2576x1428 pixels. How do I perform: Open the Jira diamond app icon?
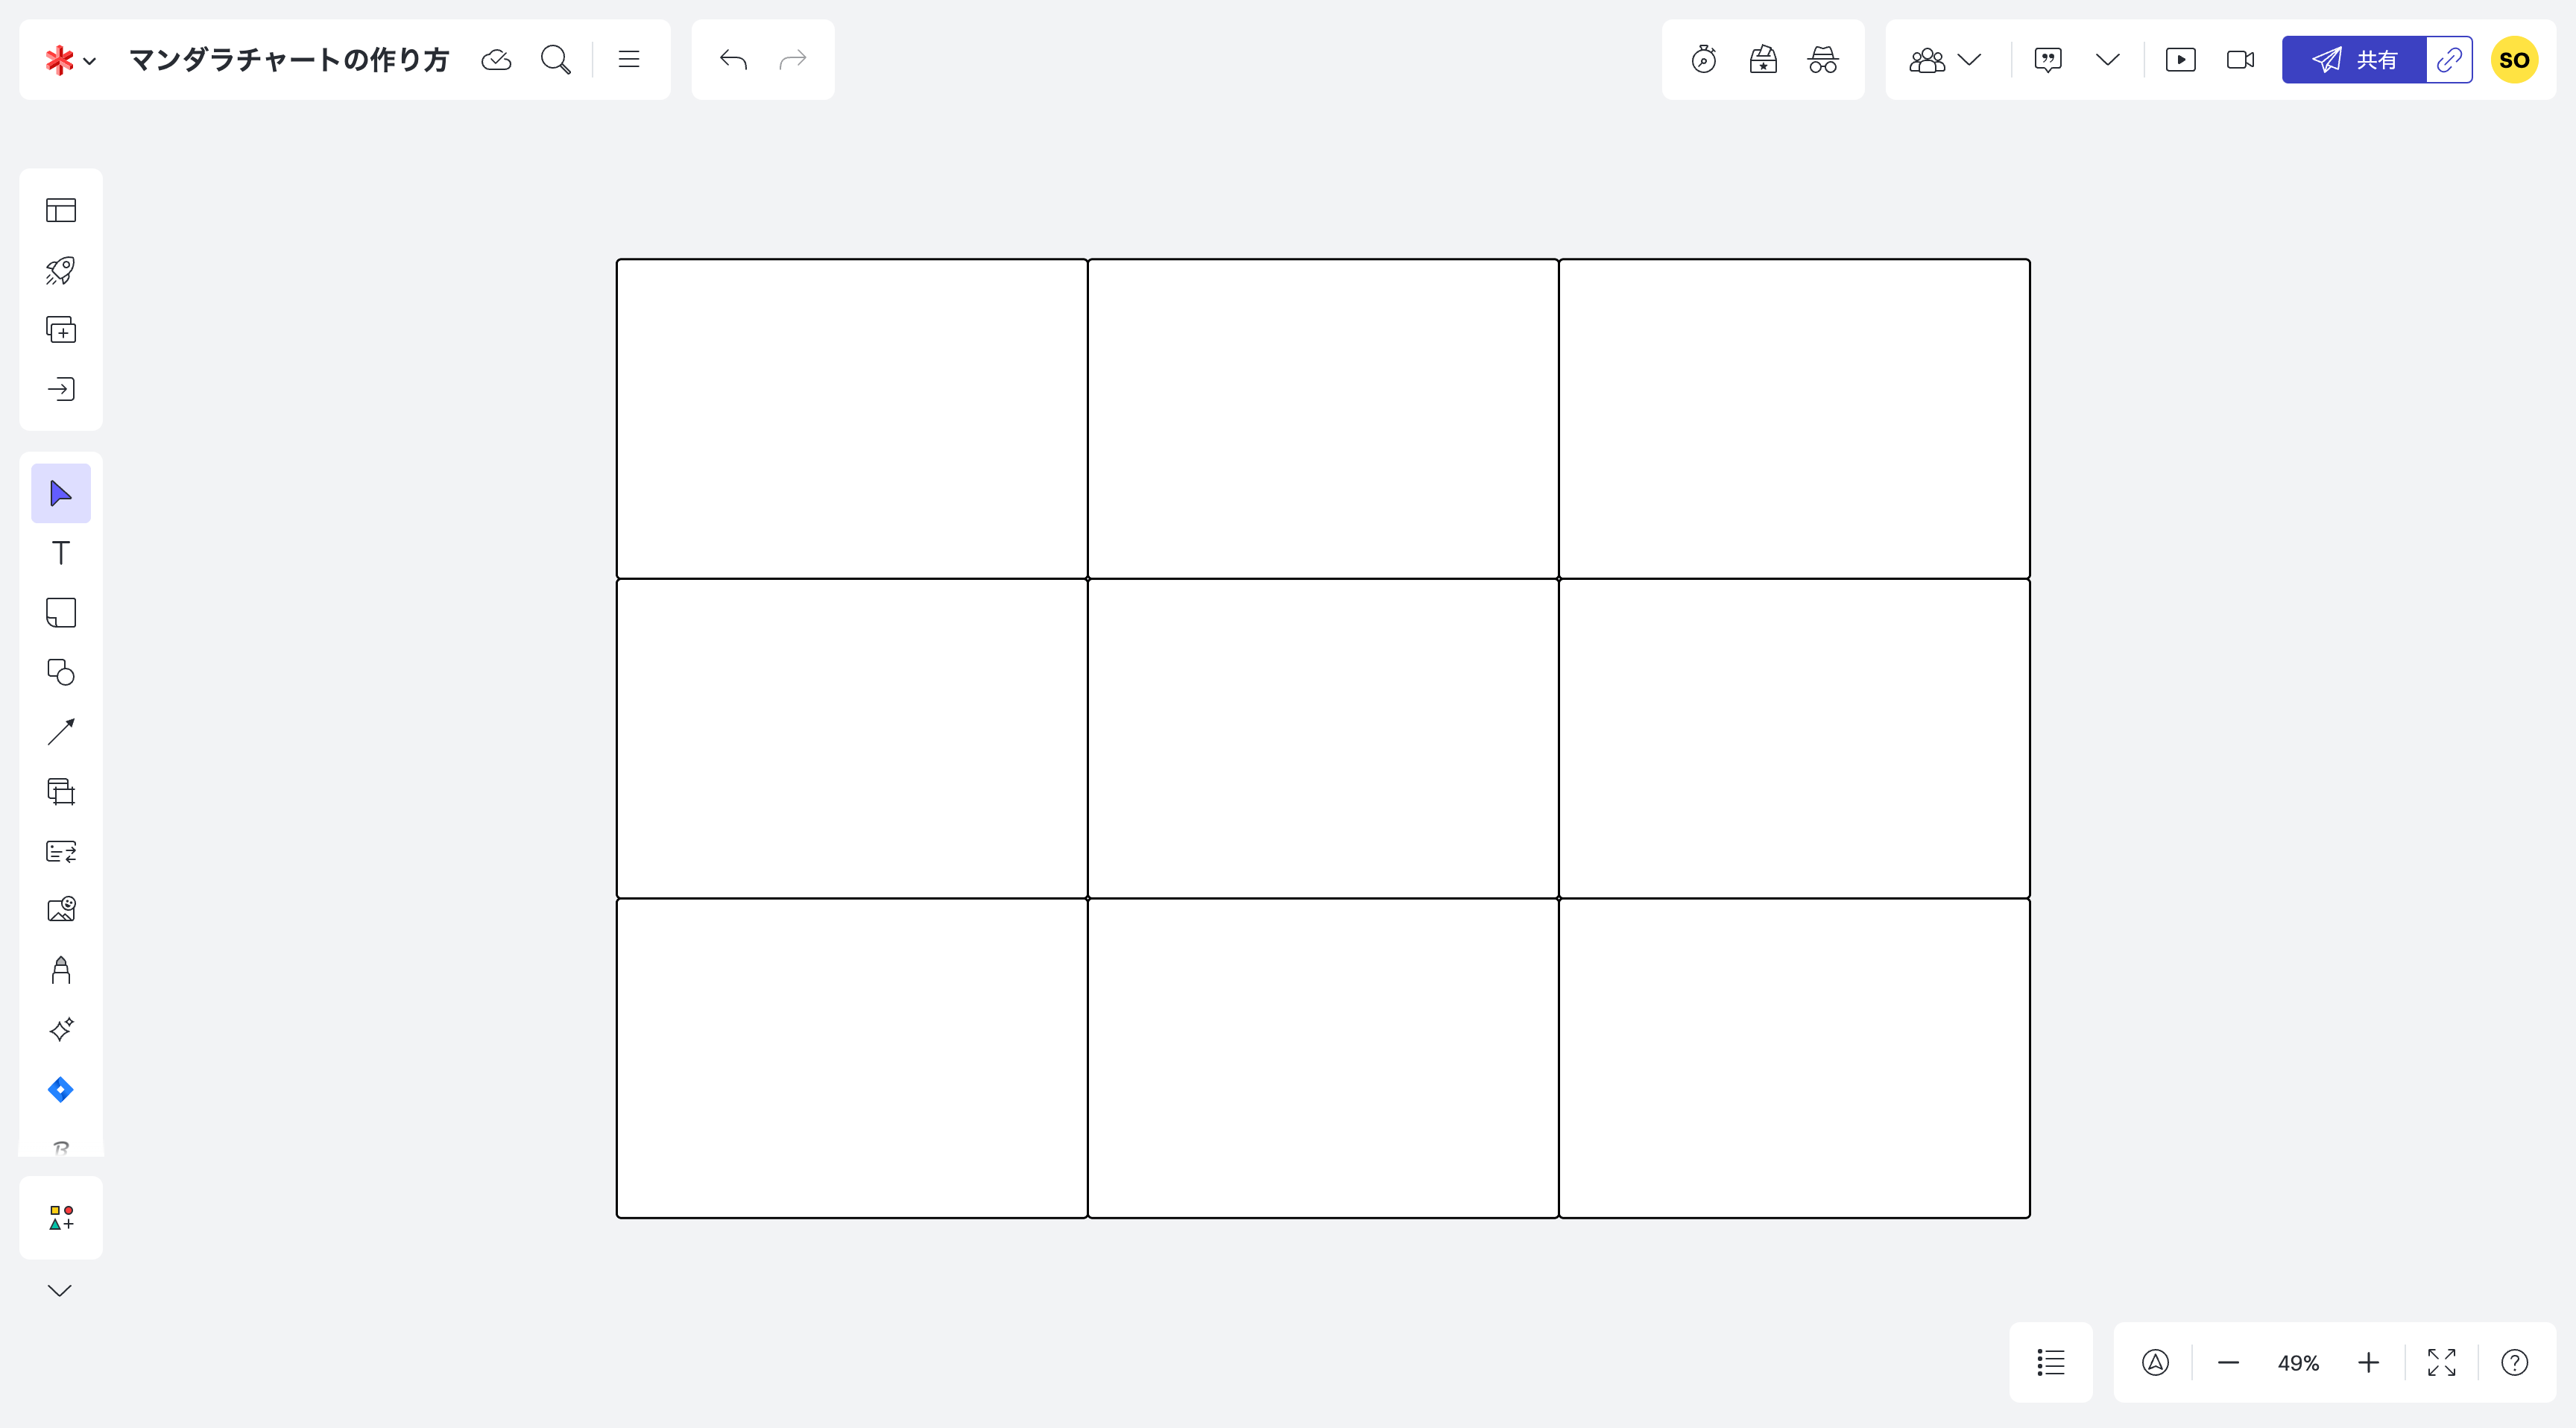coord(61,1089)
